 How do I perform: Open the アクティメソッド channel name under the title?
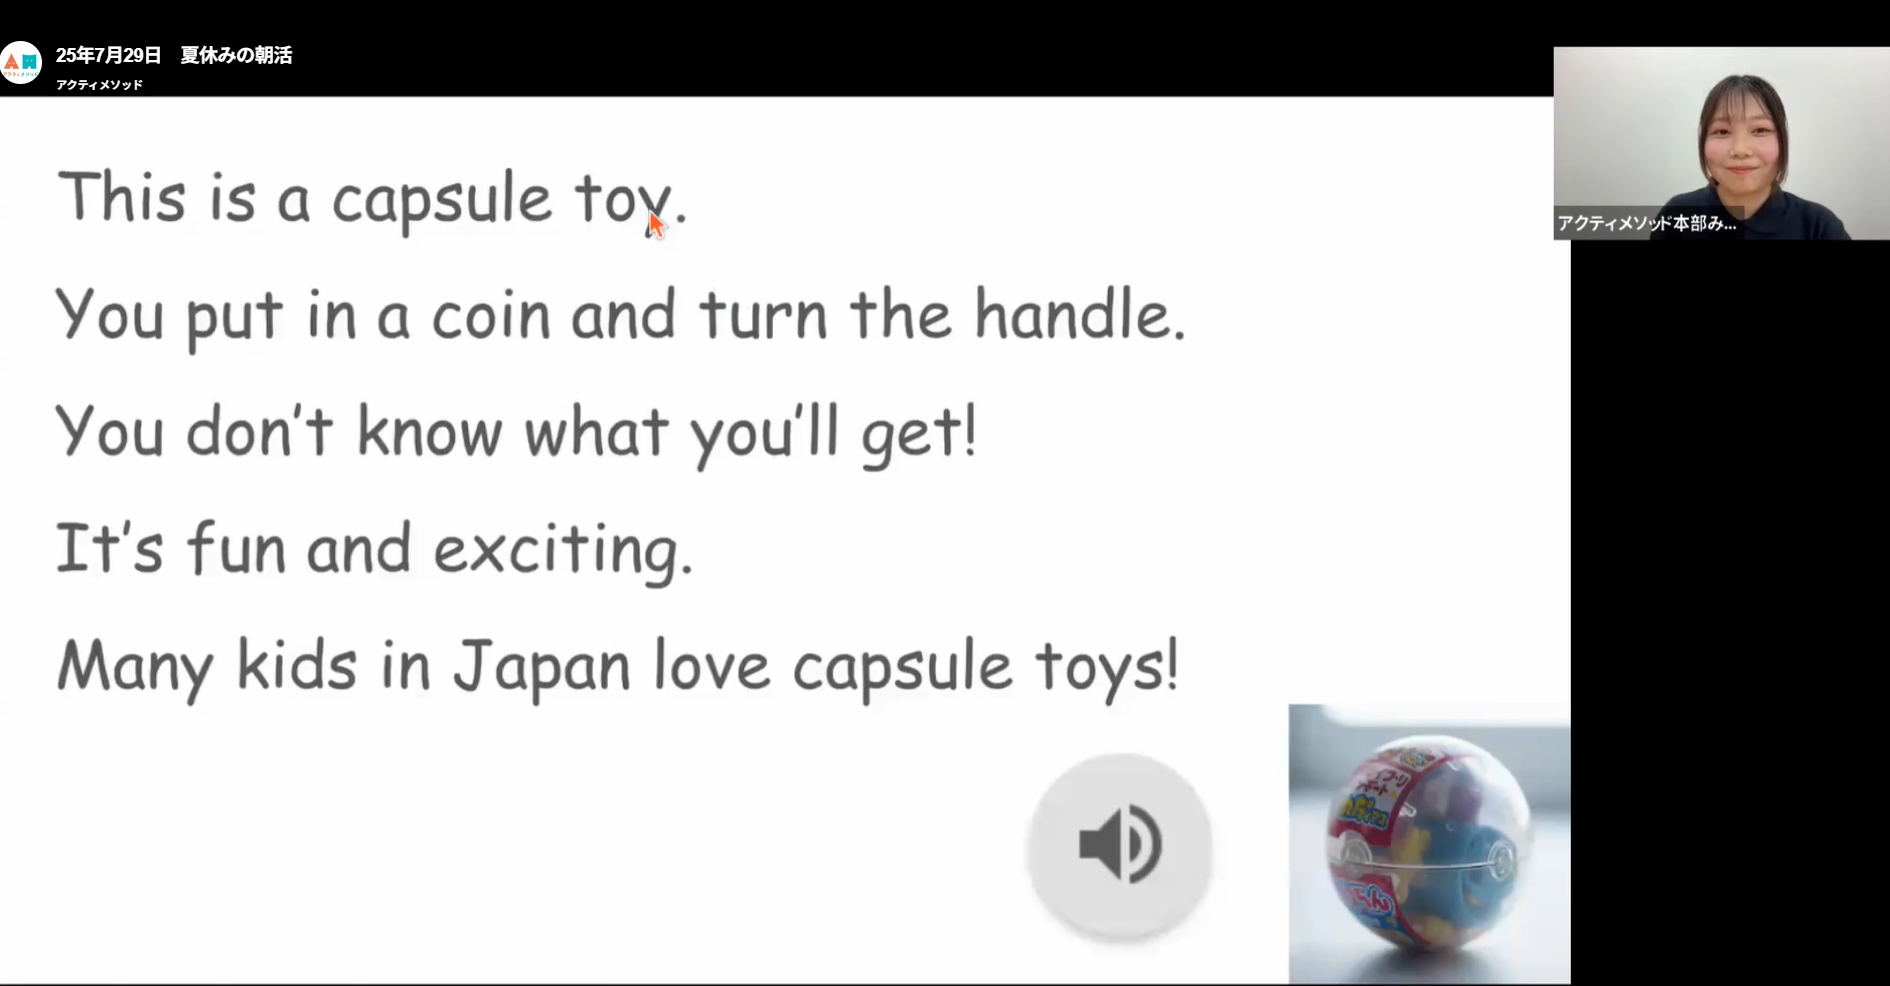pos(99,85)
